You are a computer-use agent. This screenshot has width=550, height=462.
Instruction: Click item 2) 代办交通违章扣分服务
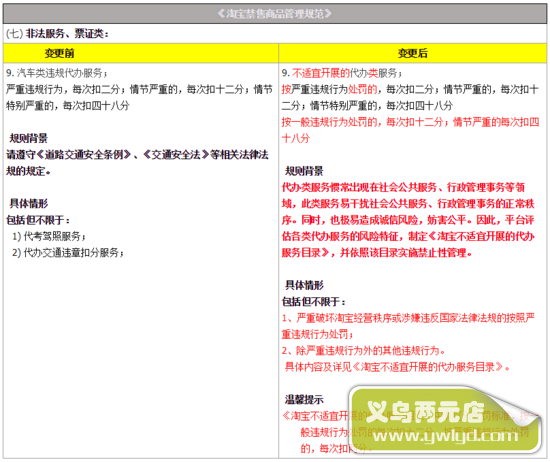(x=68, y=253)
